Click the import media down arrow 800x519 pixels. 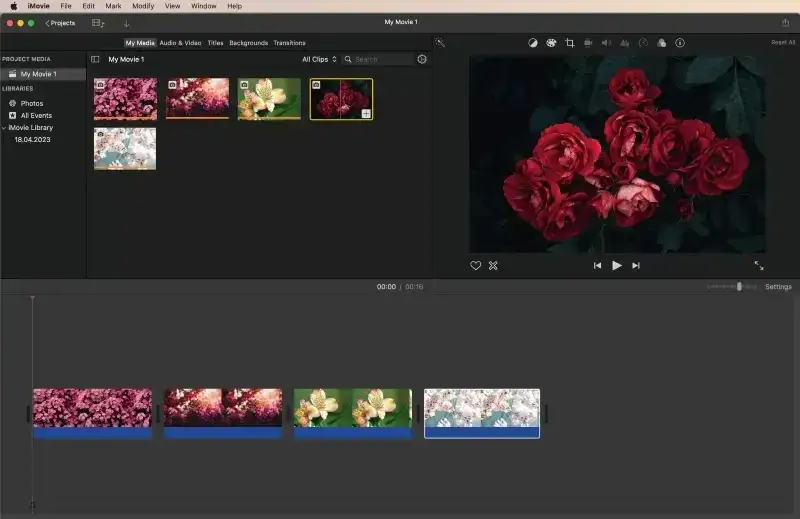tap(127, 23)
